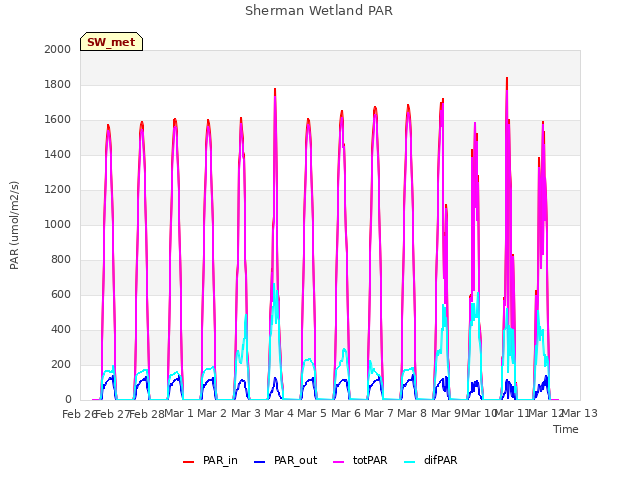The image size is (640, 480).
Task: Click the magenta totPAR legend swatch
Action: pos(338,461)
